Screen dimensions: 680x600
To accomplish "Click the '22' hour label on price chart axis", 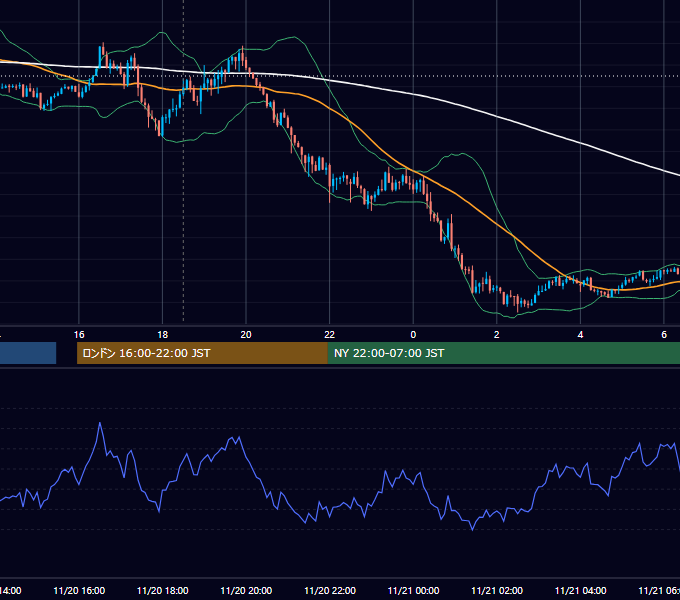I will coord(330,334).
